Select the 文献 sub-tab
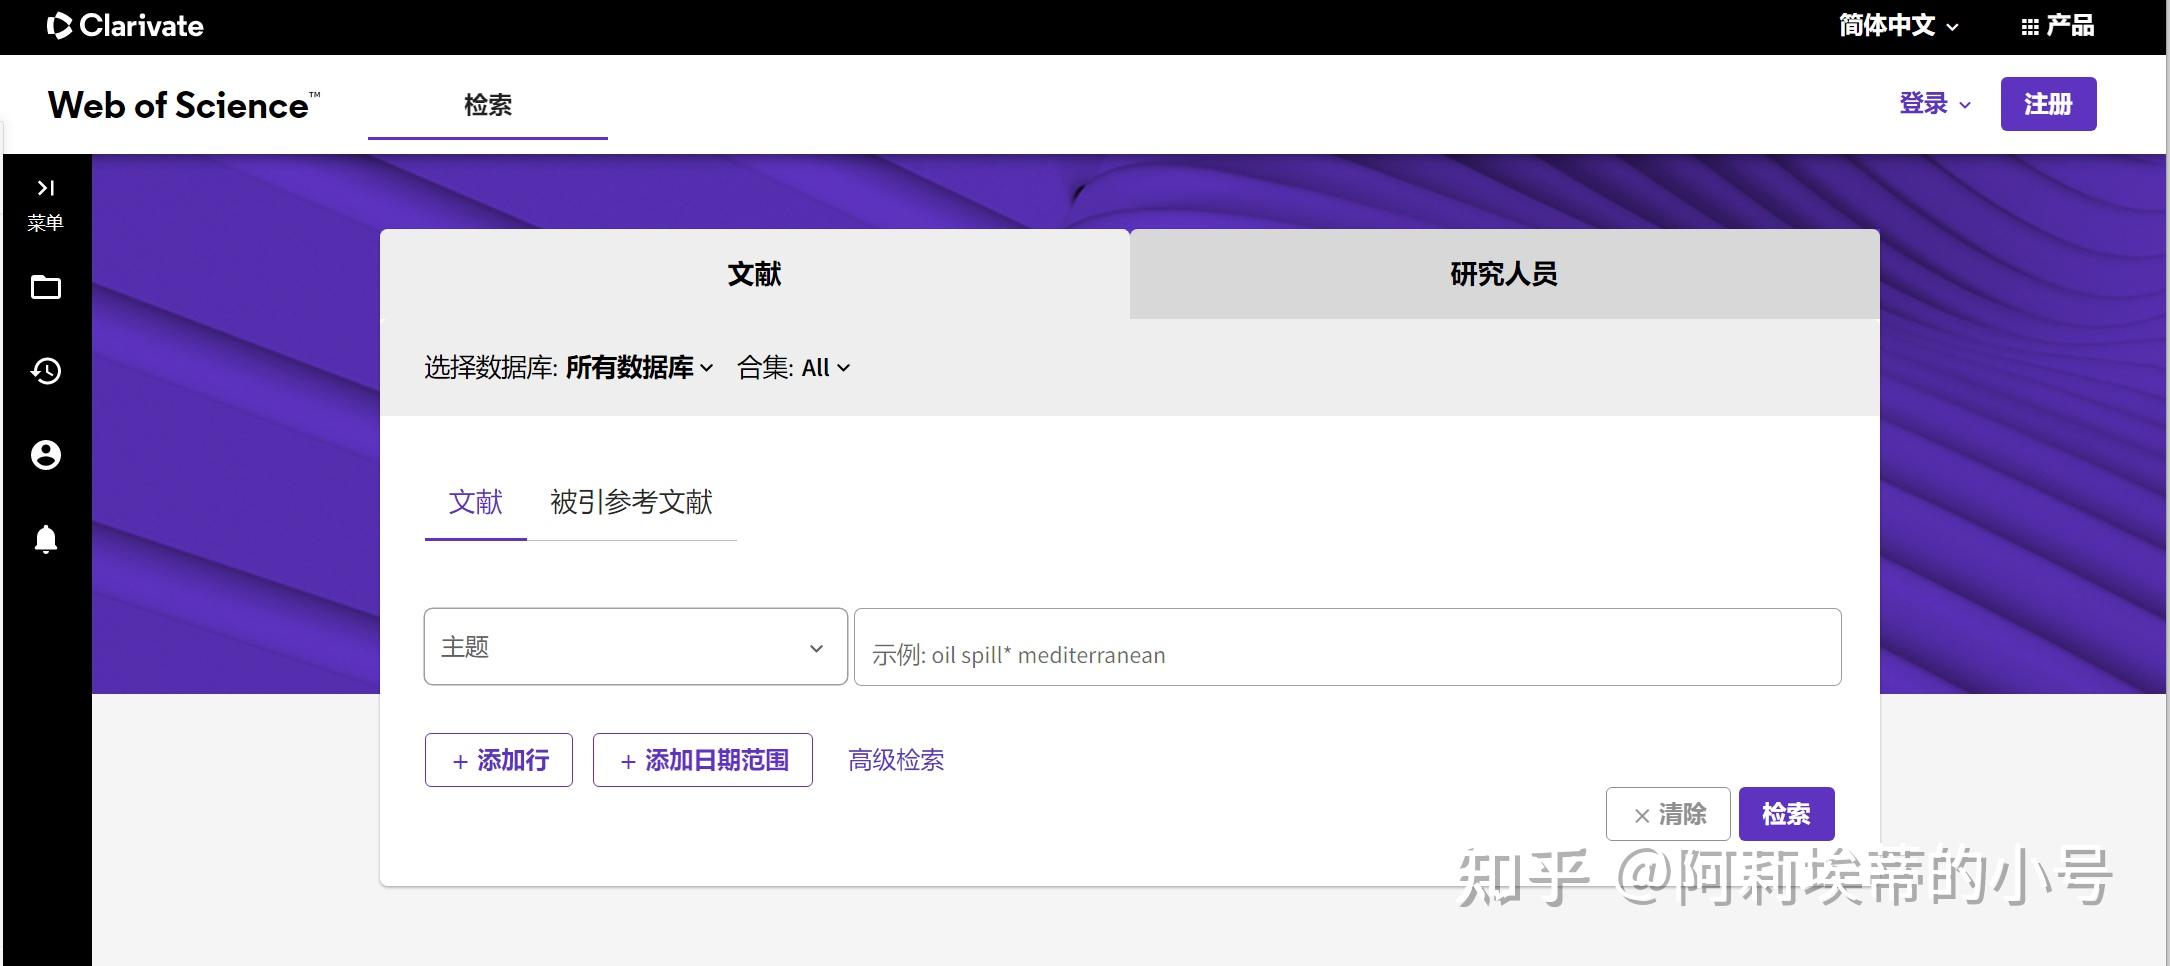Viewport: 2170px width, 966px height. [x=476, y=502]
